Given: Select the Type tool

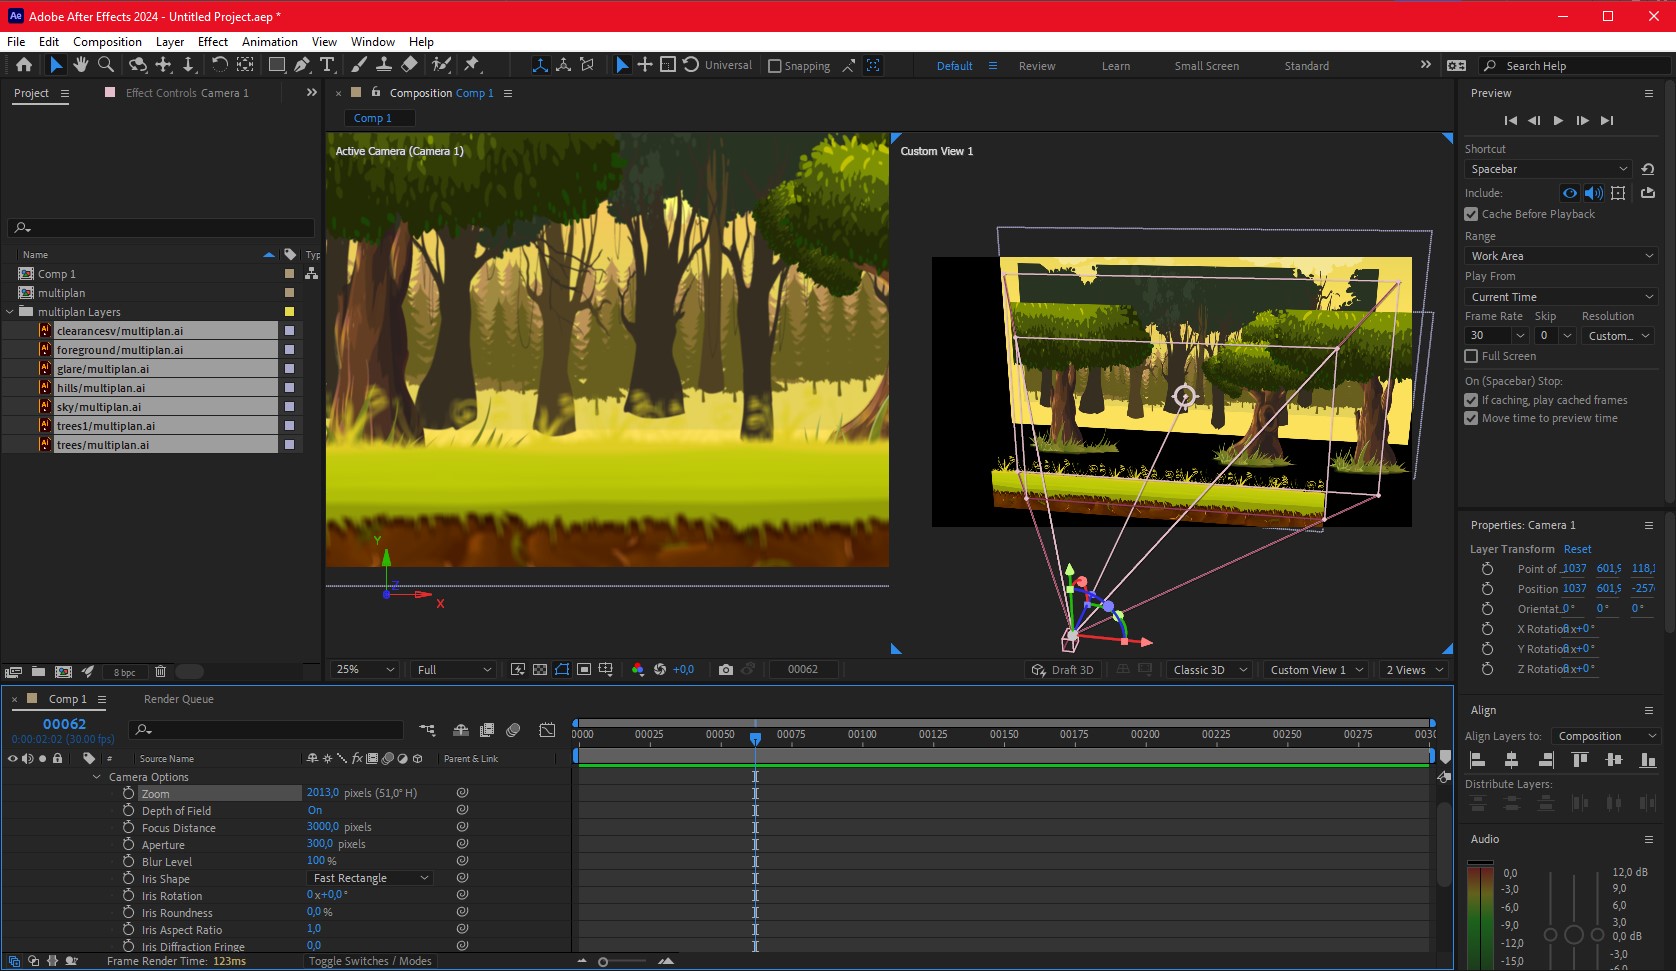Looking at the screenshot, I should tap(328, 65).
